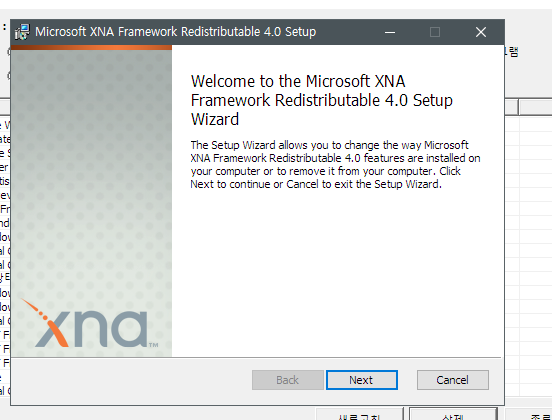Click the Setup Wizard description paragraph
Viewport: 552px width, 420px height.
335,164
